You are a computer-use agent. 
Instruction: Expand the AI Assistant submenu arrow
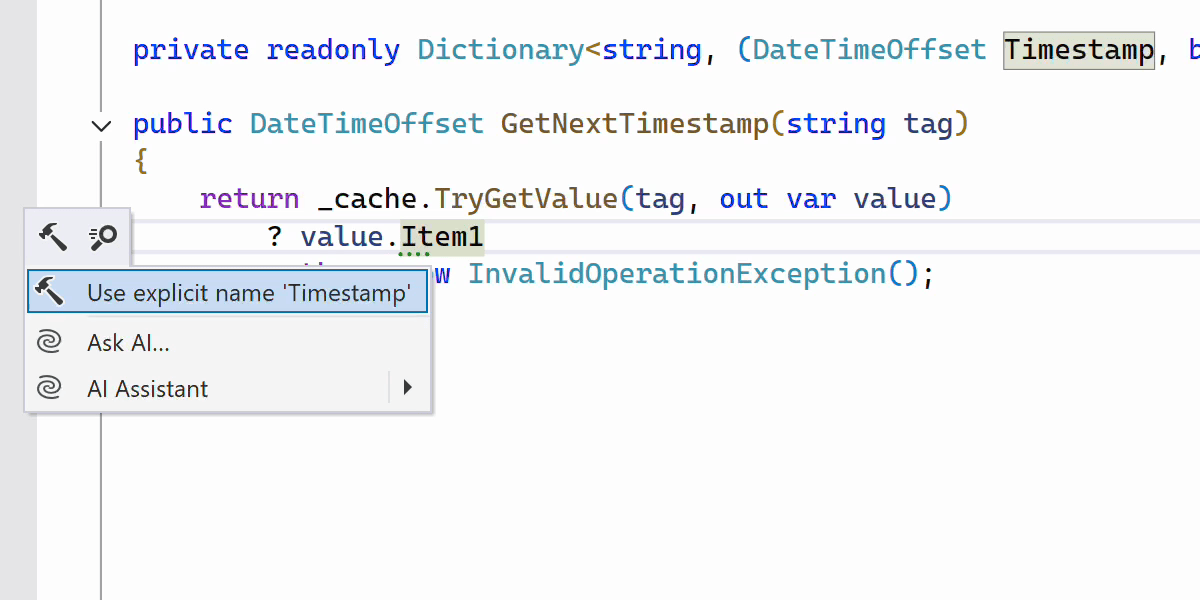pyautogui.click(x=407, y=388)
